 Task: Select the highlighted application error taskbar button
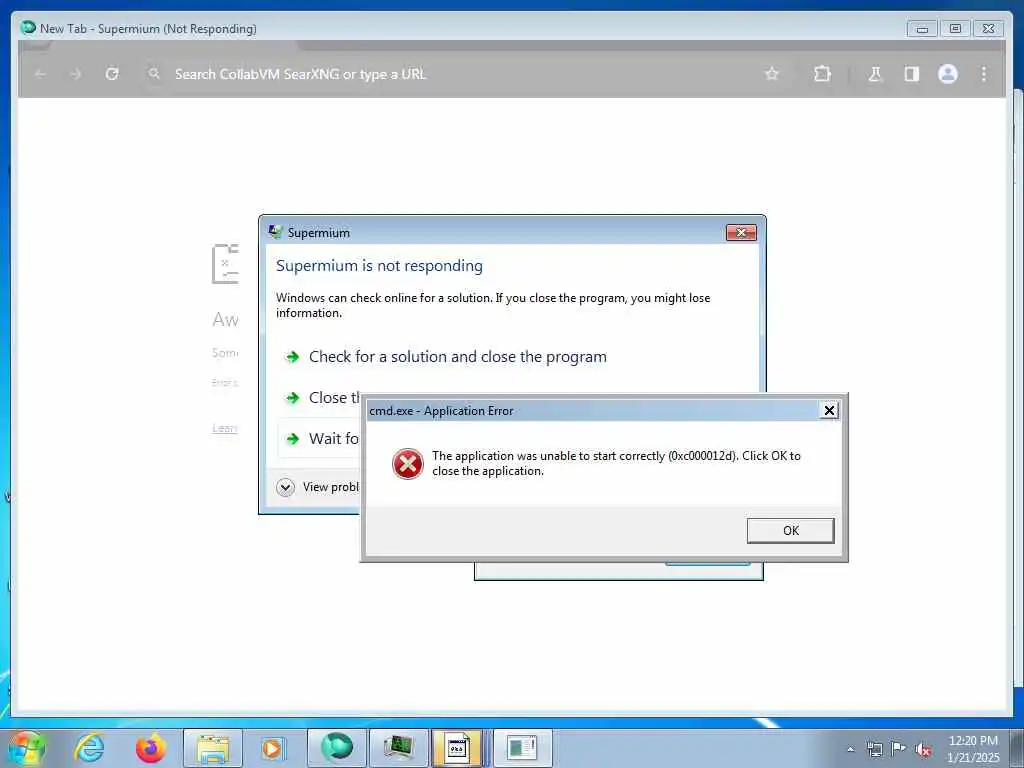click(457, 748)
